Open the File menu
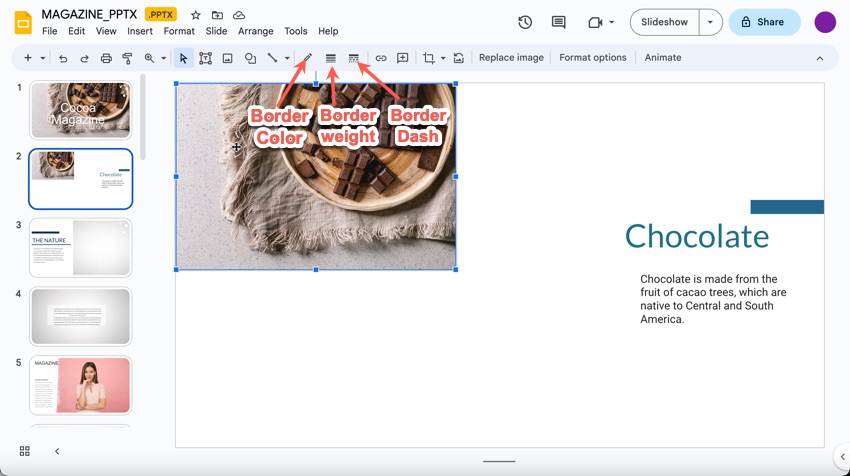850x476 pixels. [x=49, y=31]
